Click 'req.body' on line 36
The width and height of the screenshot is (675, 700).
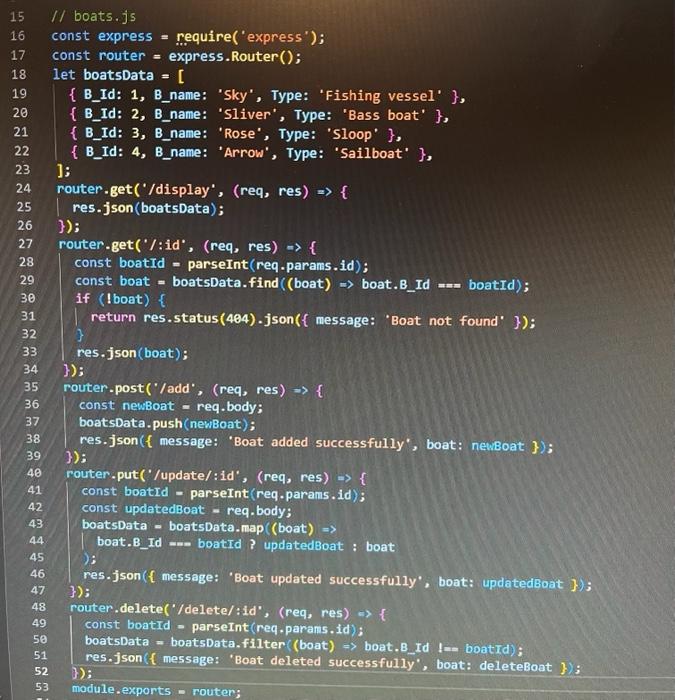pyautogui.click(x=229, y=407)
